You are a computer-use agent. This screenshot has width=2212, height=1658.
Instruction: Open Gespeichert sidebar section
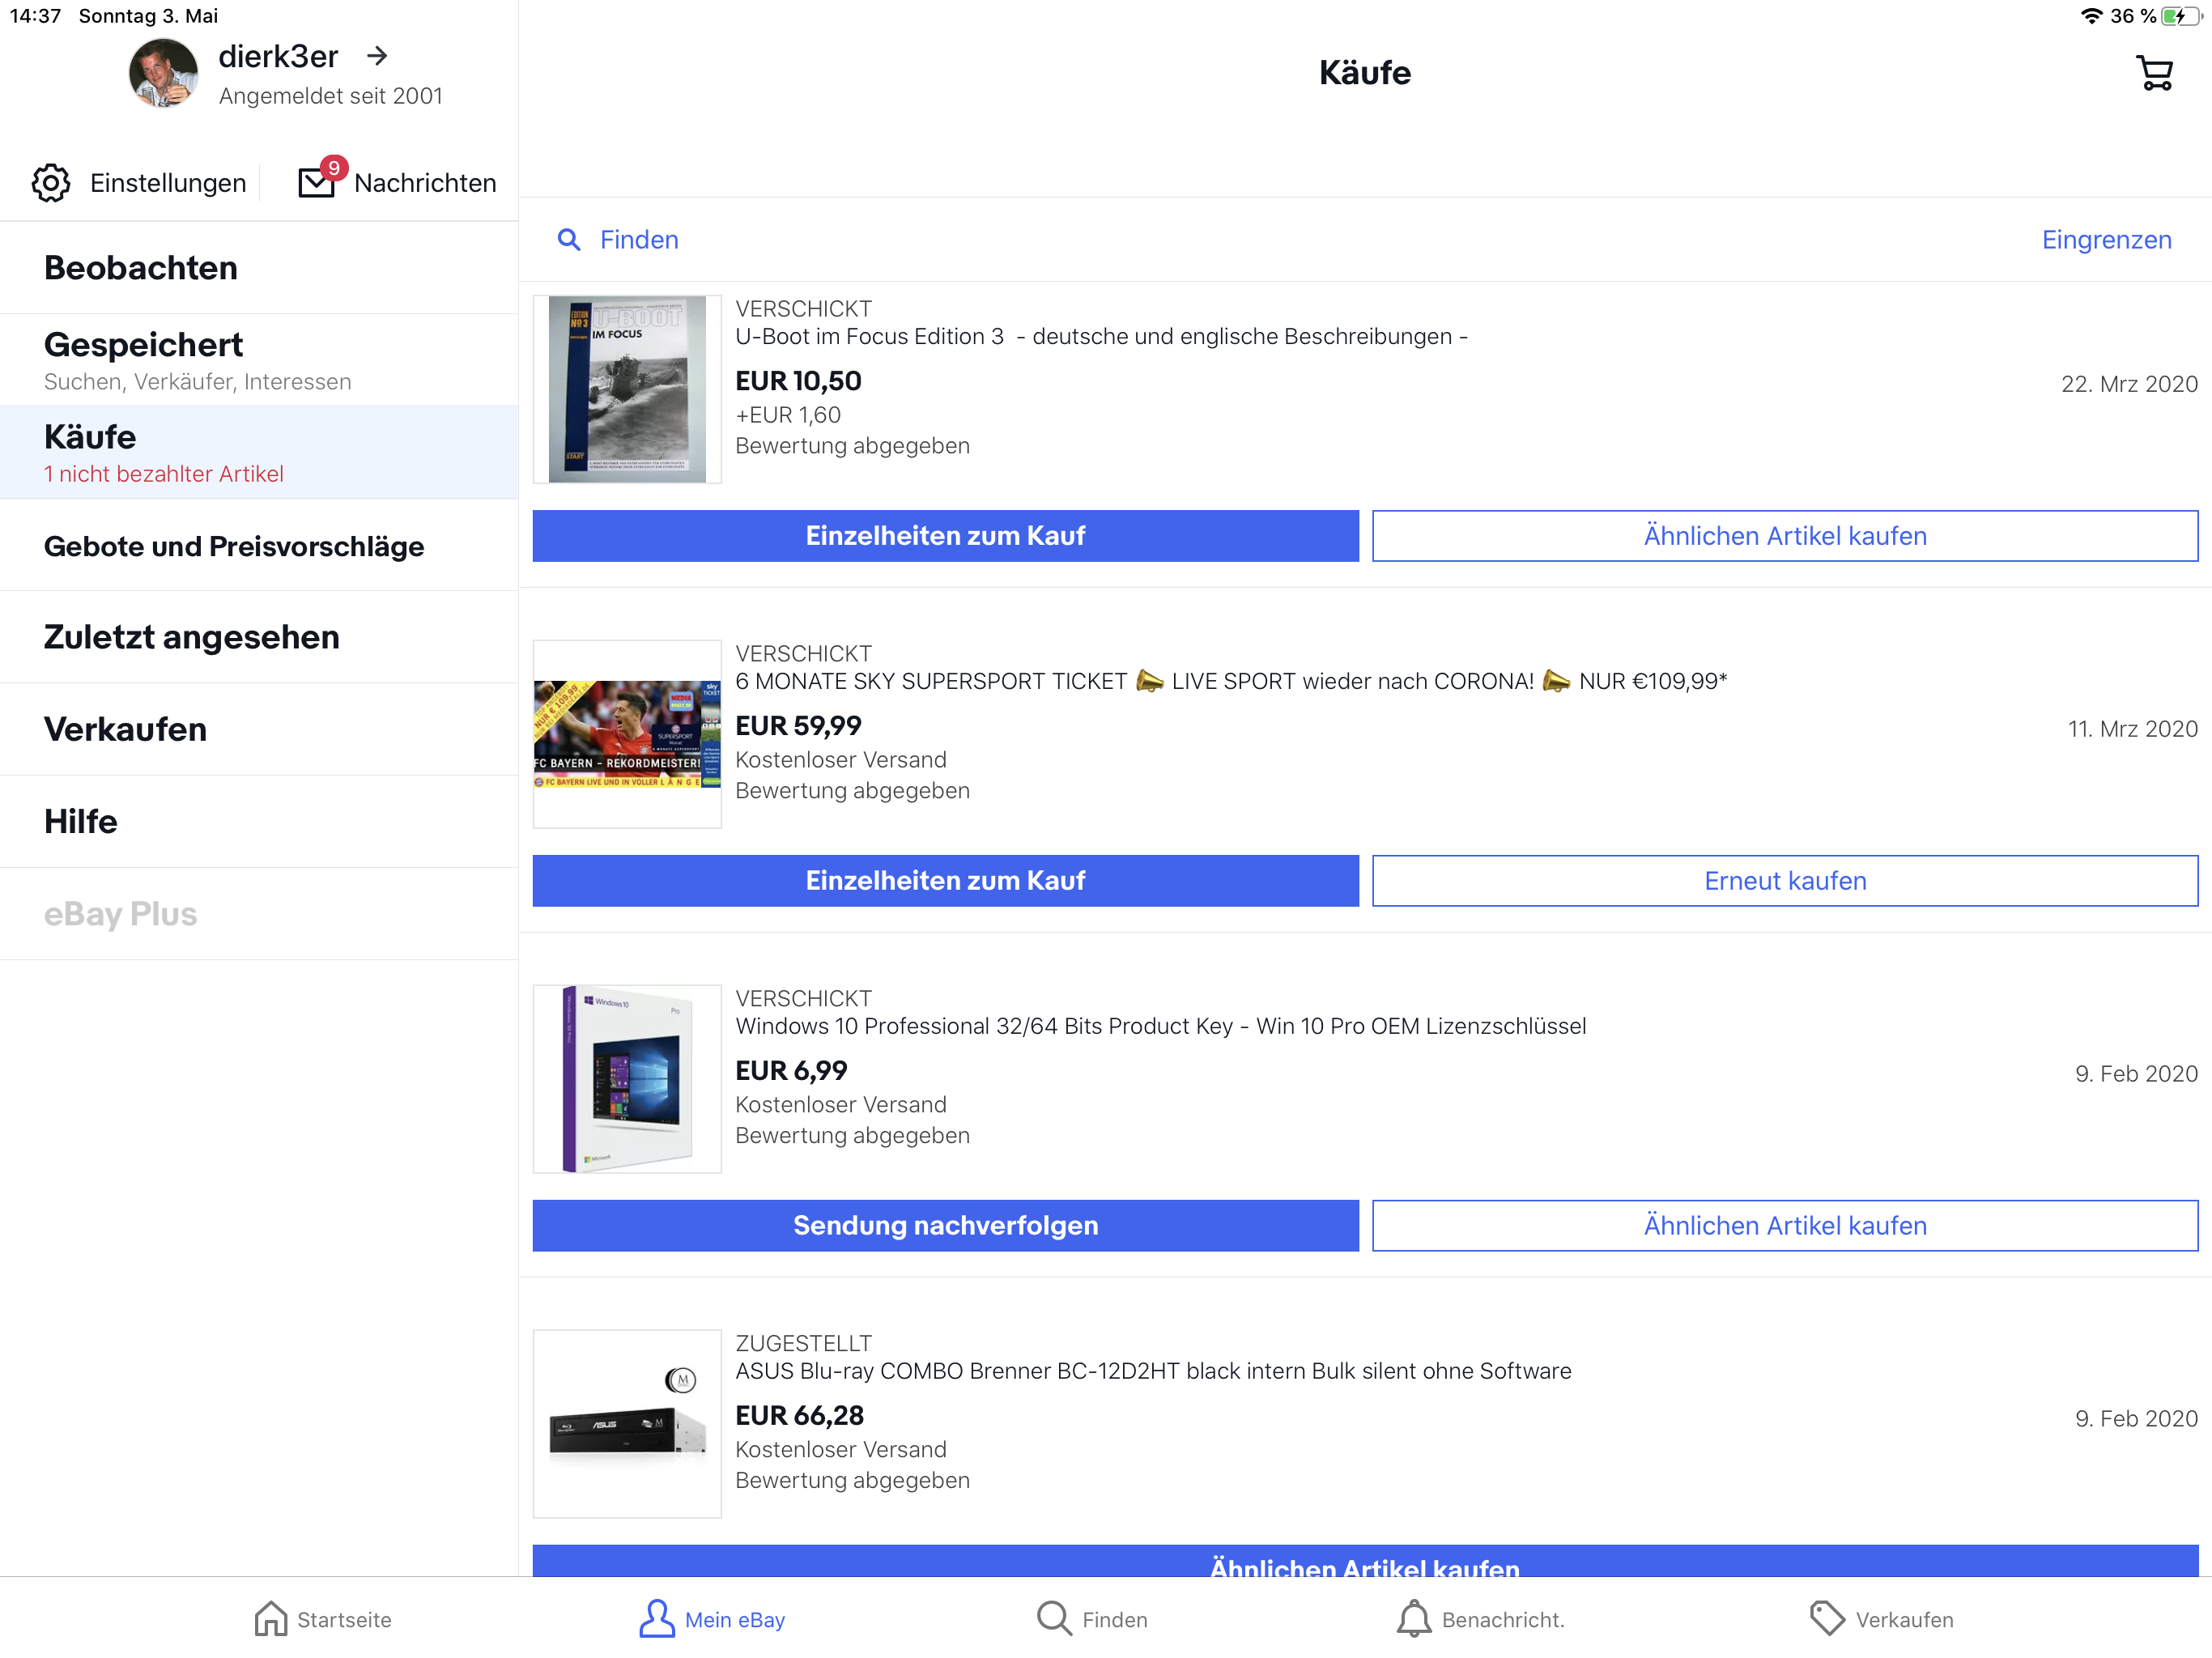click(x=143, y=345)
